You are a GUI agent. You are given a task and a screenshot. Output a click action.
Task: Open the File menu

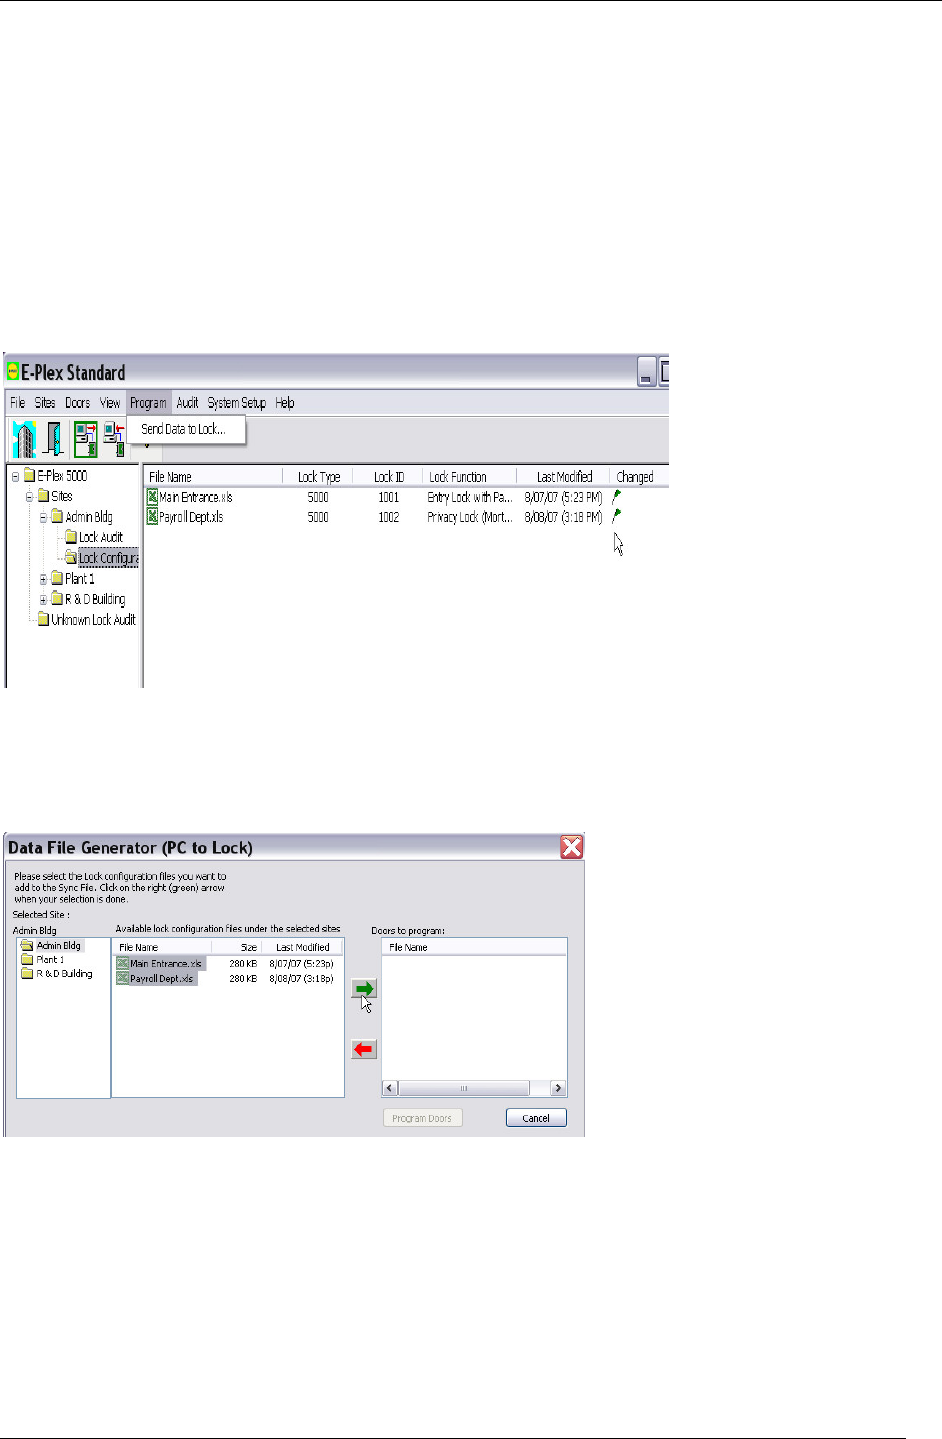[18, 403]
